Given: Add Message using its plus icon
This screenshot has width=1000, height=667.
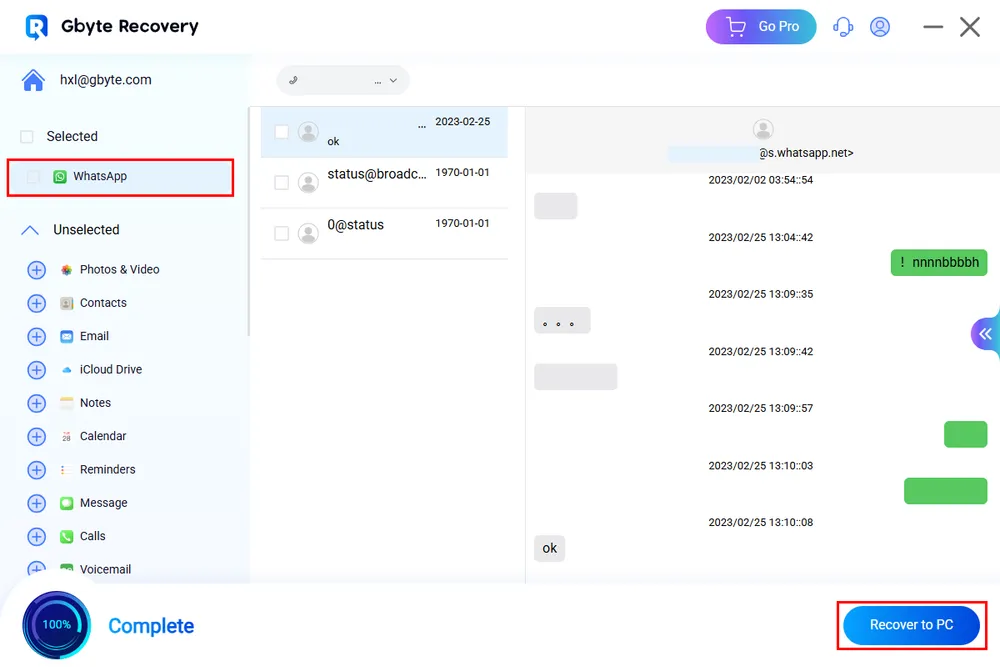Looking at the screenshot, I should (x=36, y=503).
